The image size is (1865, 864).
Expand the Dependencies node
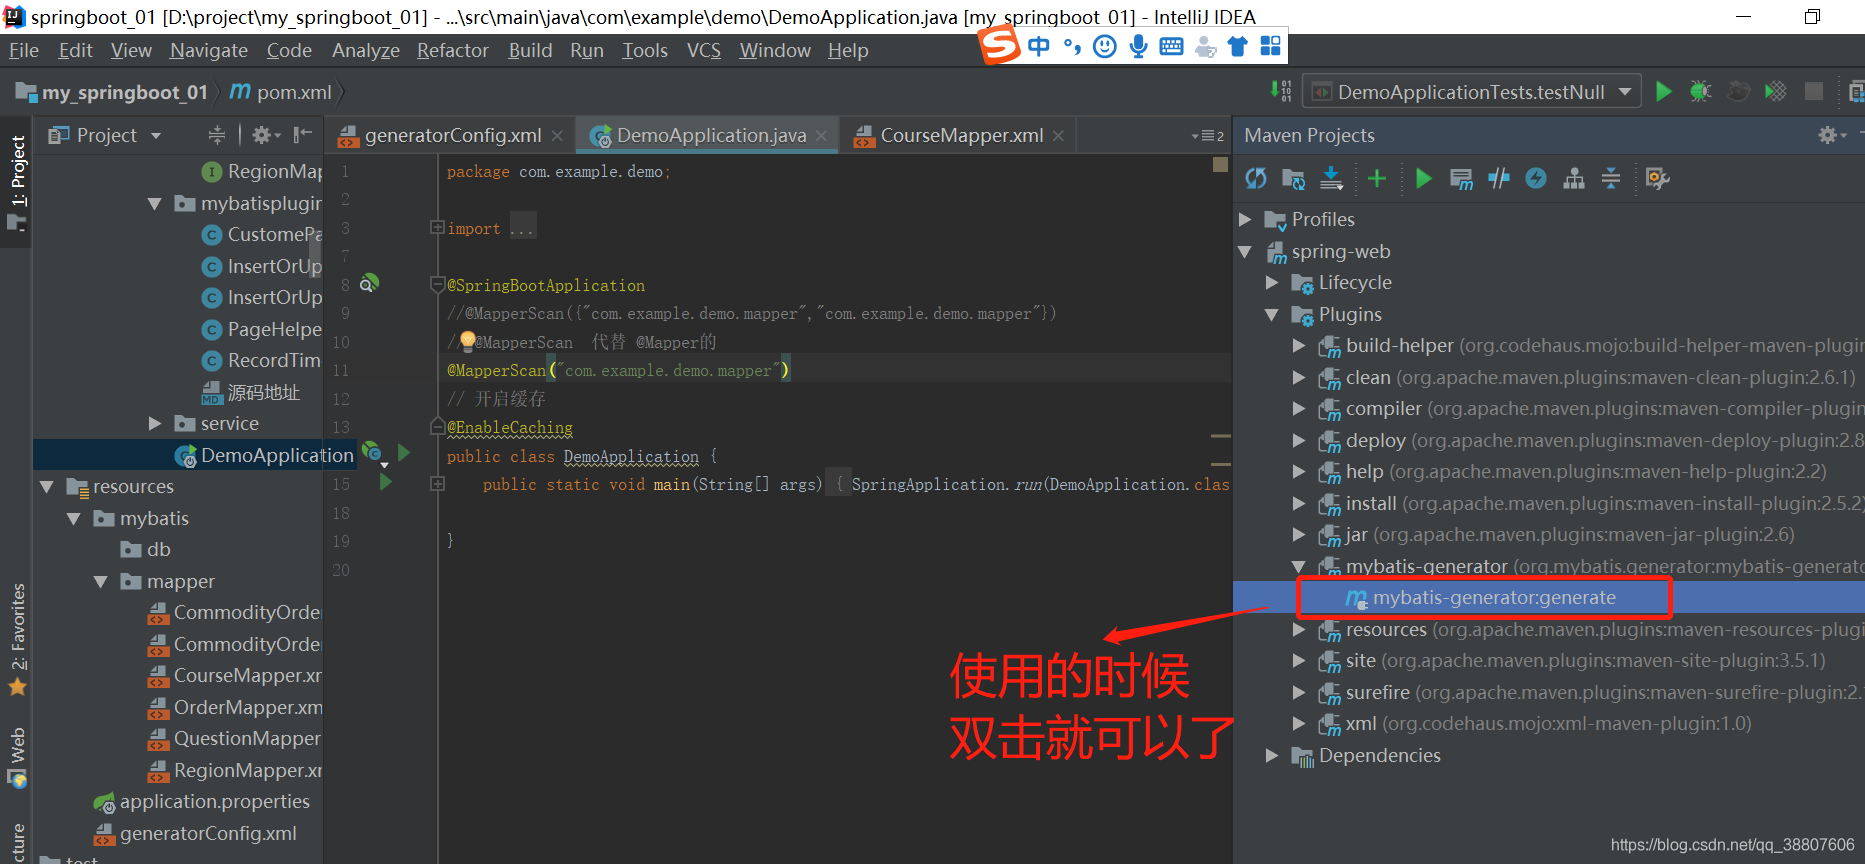click(x=1272, y=755)
